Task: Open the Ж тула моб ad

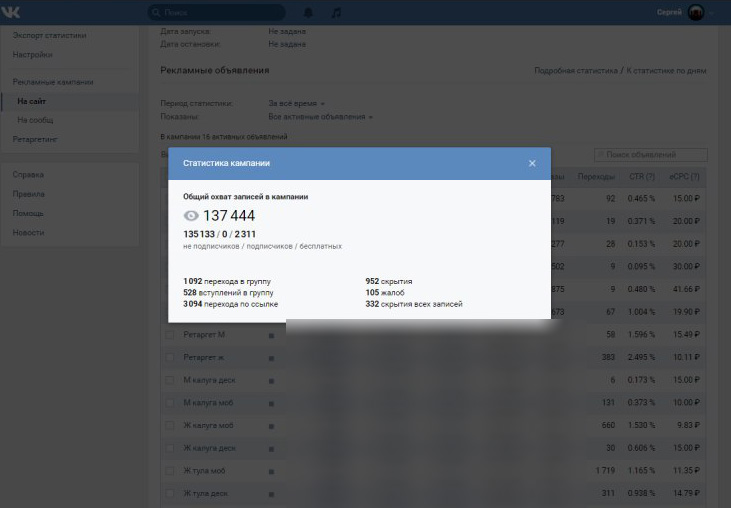Action: [x=204, y=471]
